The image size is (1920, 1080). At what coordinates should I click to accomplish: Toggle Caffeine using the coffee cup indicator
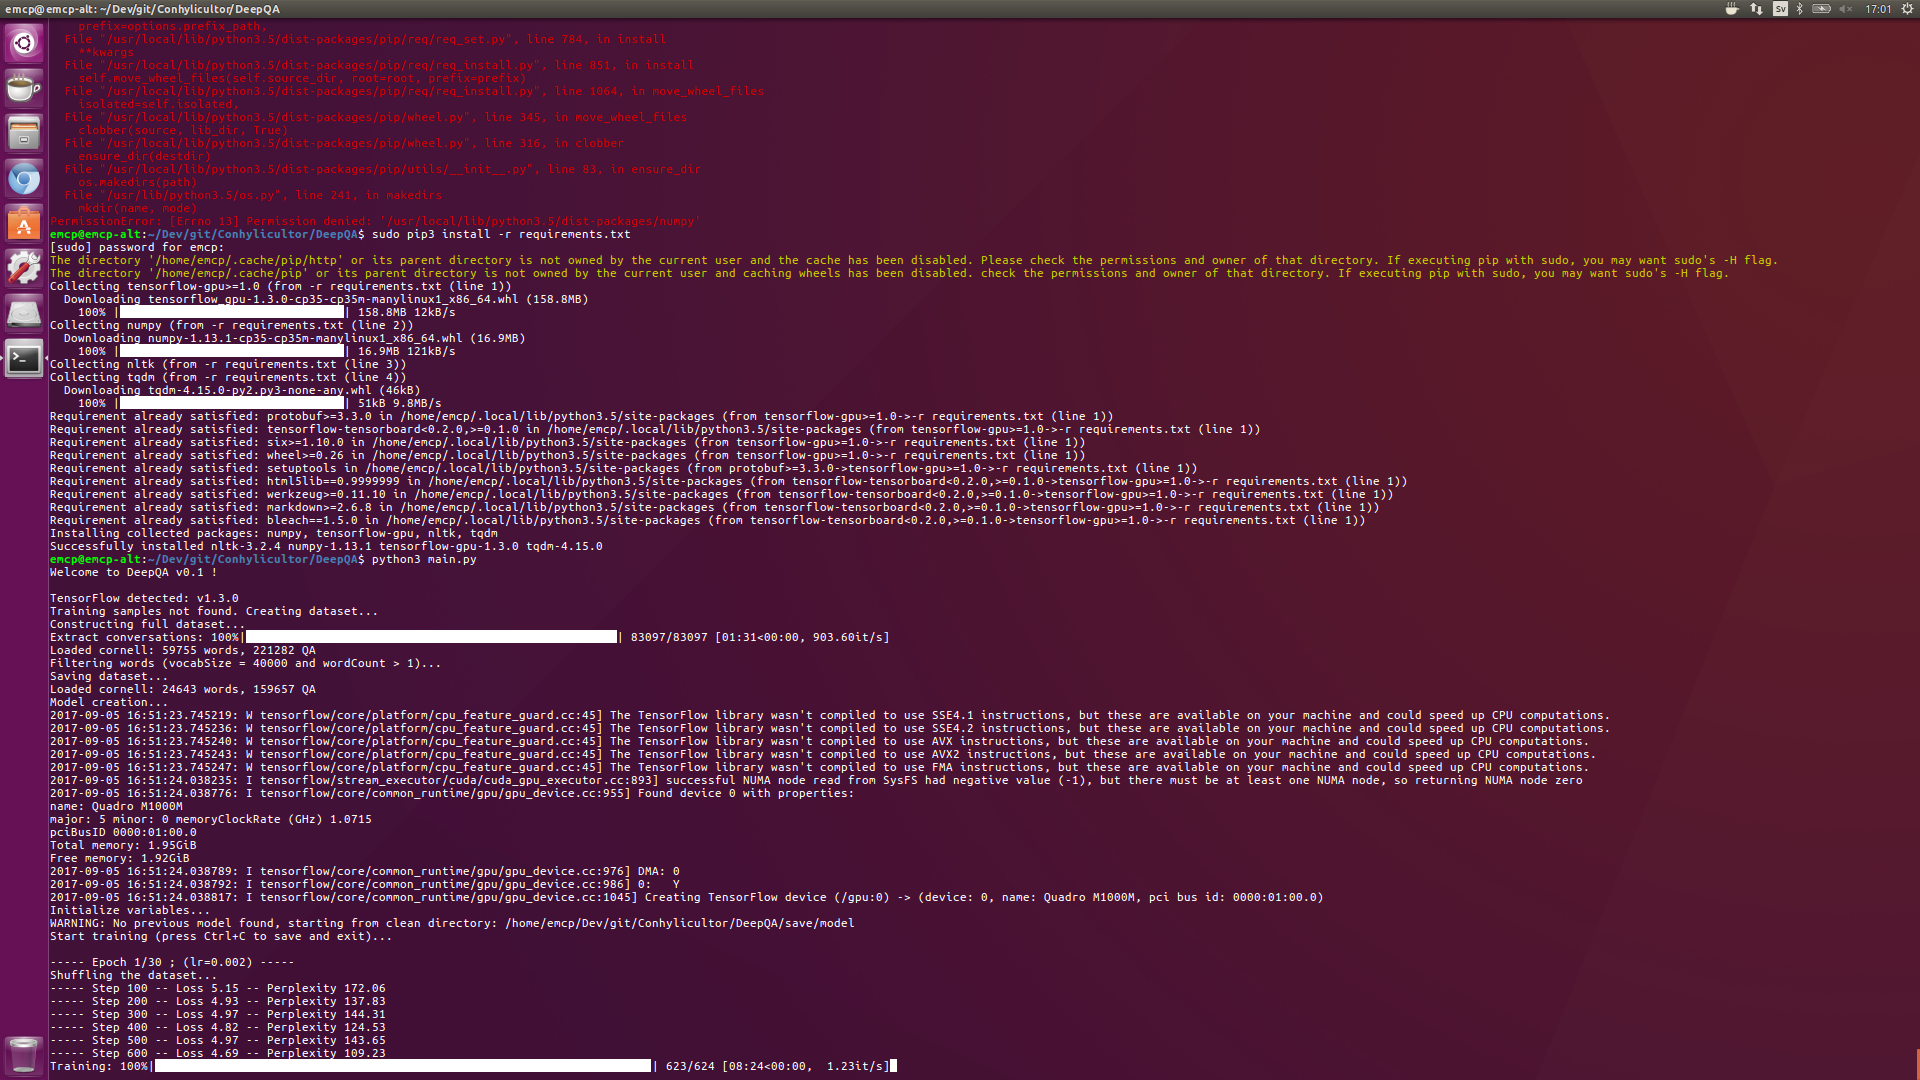click(x=1731, y=8)
